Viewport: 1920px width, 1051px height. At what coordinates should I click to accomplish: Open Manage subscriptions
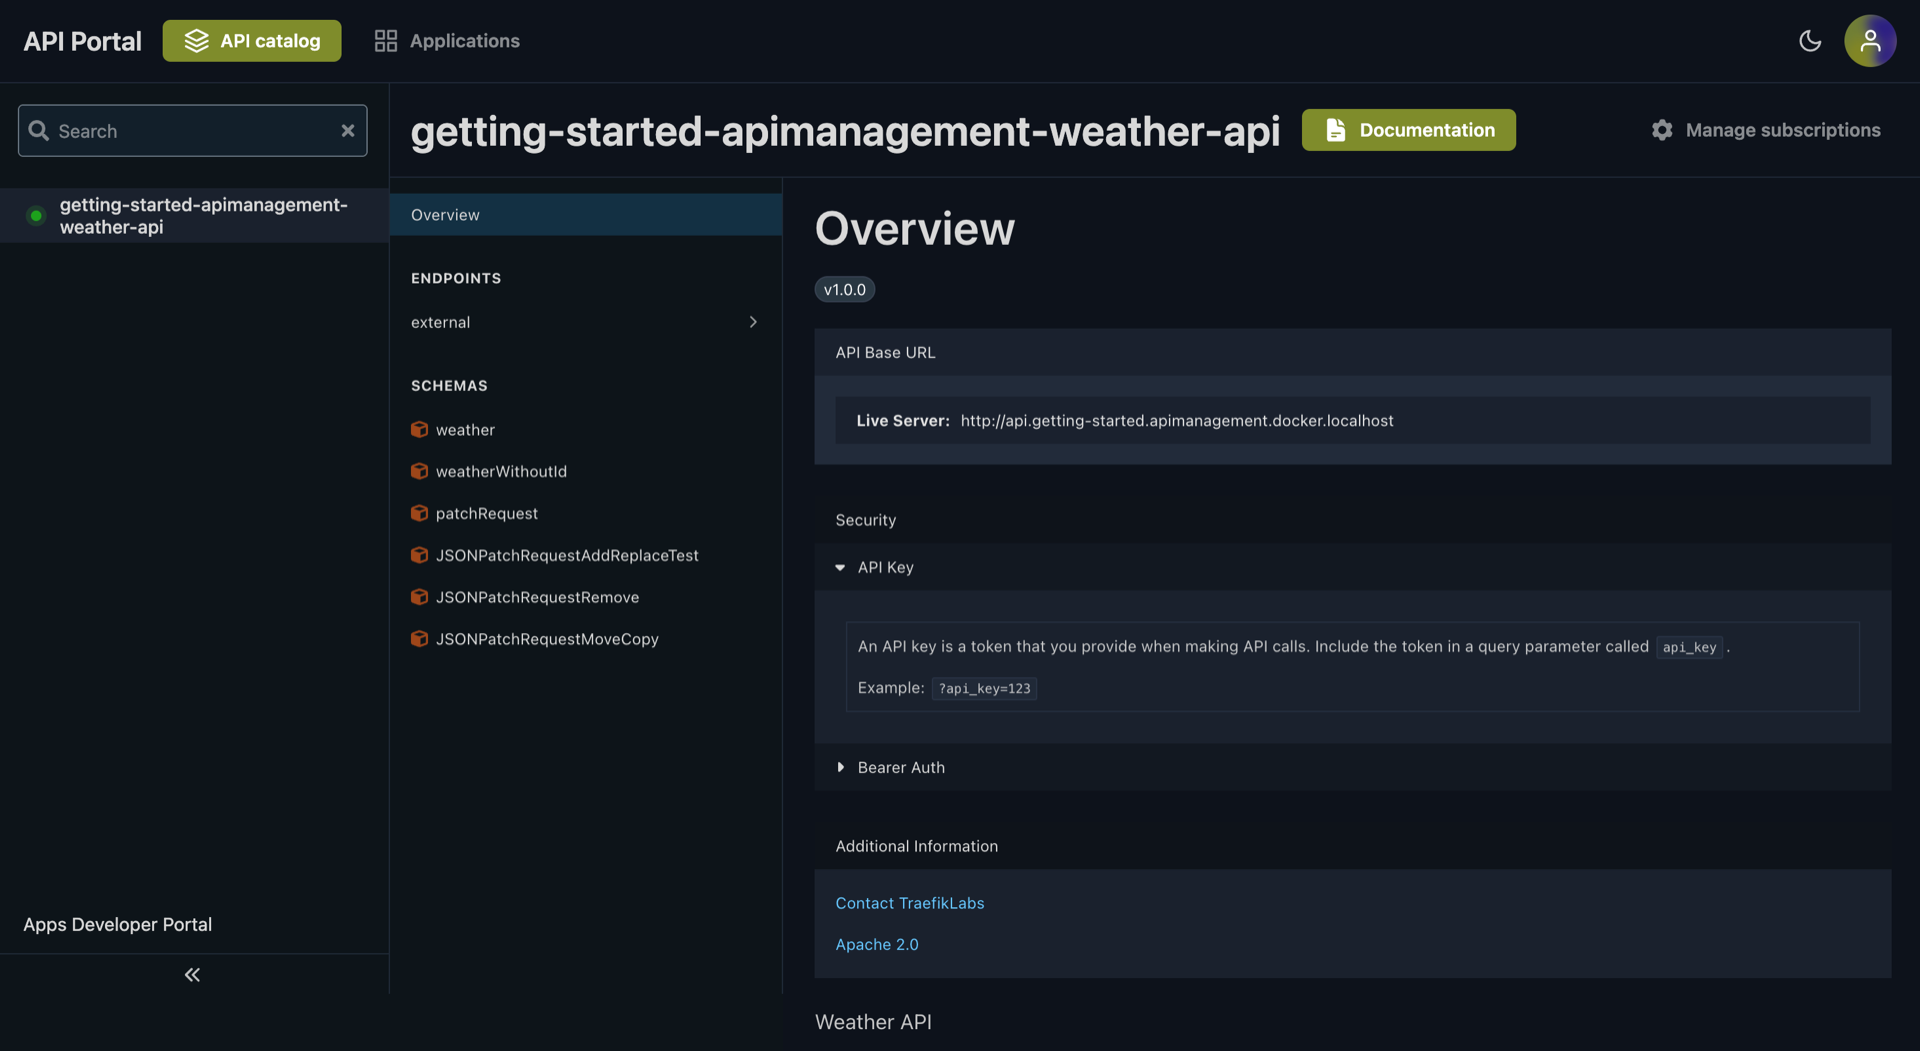point(1766,130)
